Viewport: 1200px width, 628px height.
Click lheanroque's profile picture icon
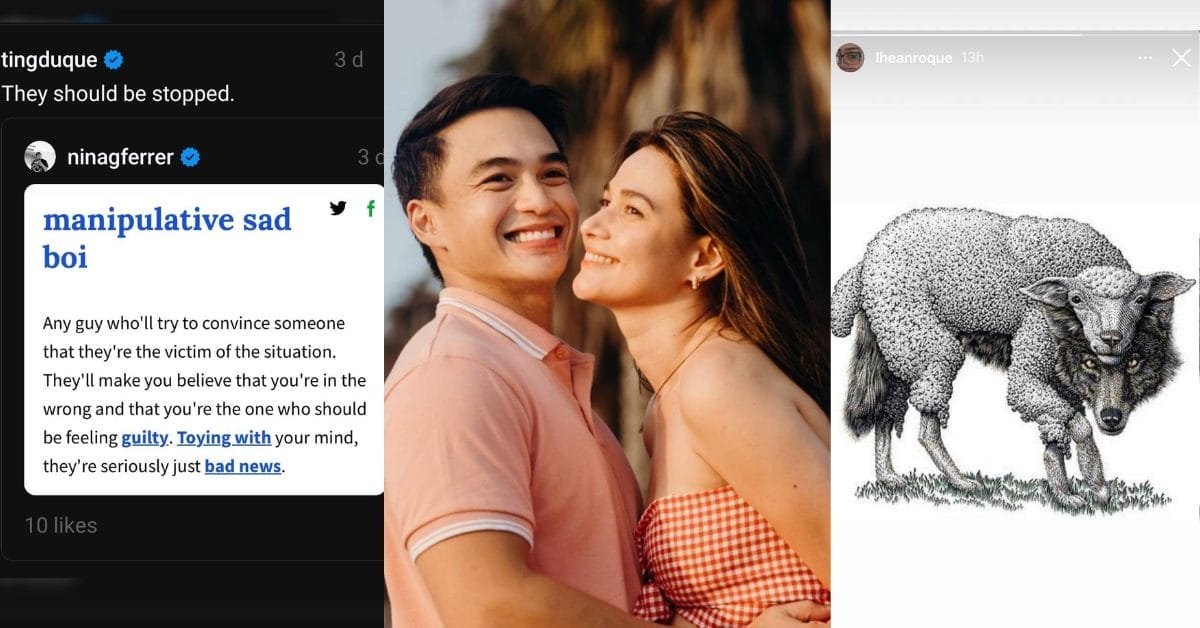point(849,57)
